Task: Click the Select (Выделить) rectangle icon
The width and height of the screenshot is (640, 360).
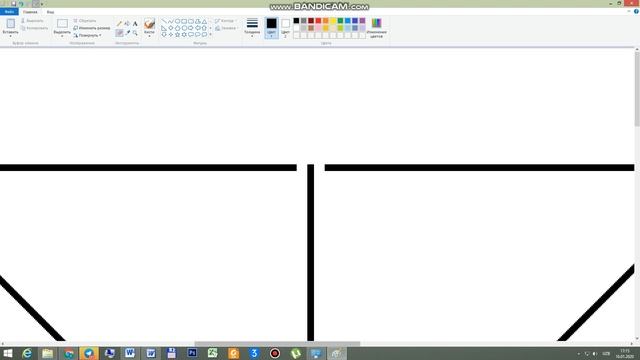Action: (62, 23)
